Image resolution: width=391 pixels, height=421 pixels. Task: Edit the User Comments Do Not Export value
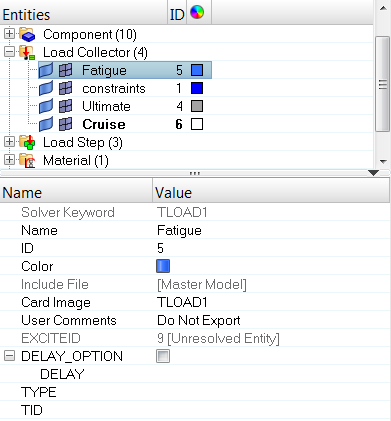[199, 320]
